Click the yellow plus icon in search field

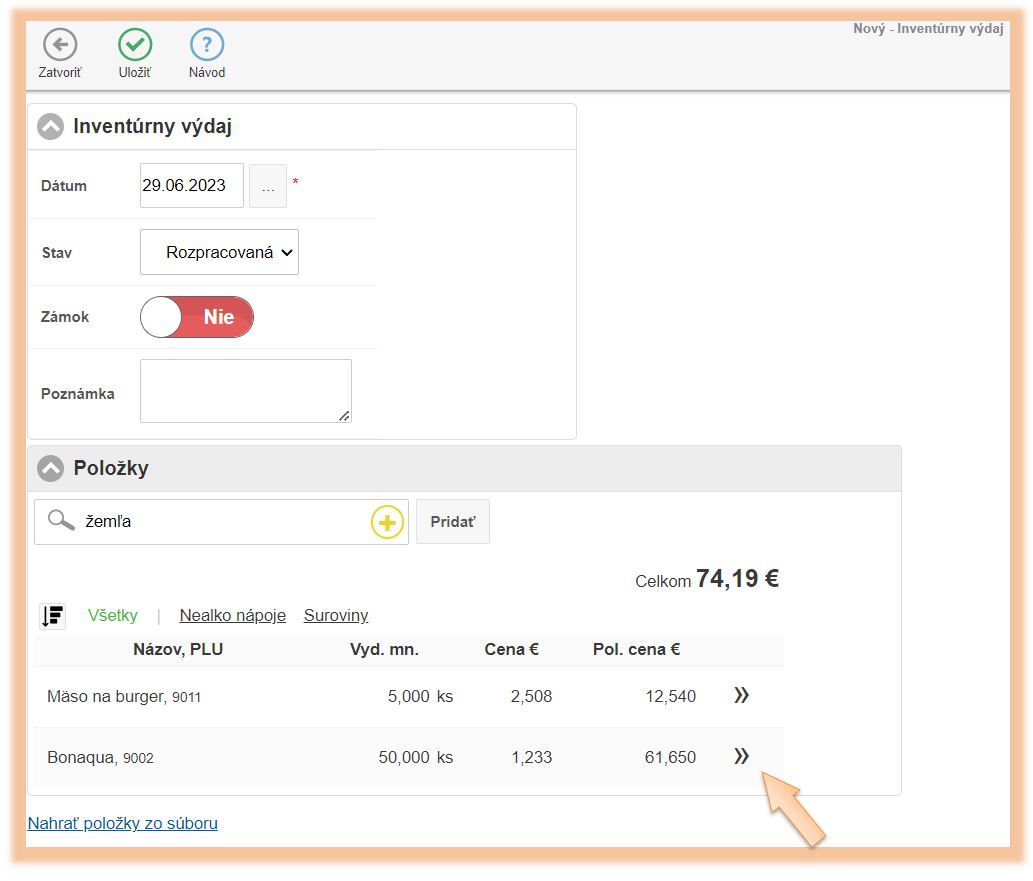tap(387, 522)
